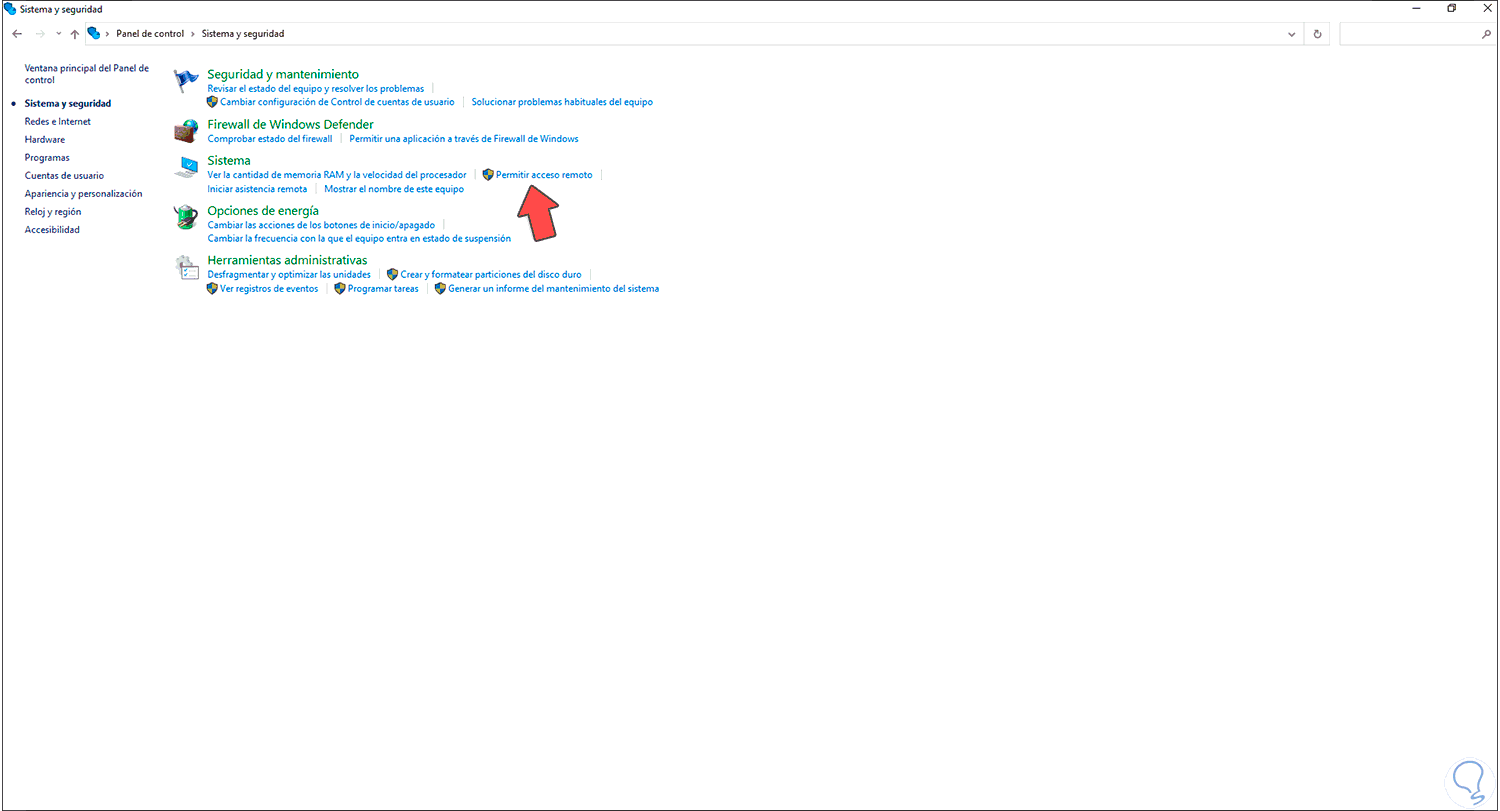Open Ventana principal del Panel de control
The height and width of the screenshot is (811, 1500).
tap(87, 74)
